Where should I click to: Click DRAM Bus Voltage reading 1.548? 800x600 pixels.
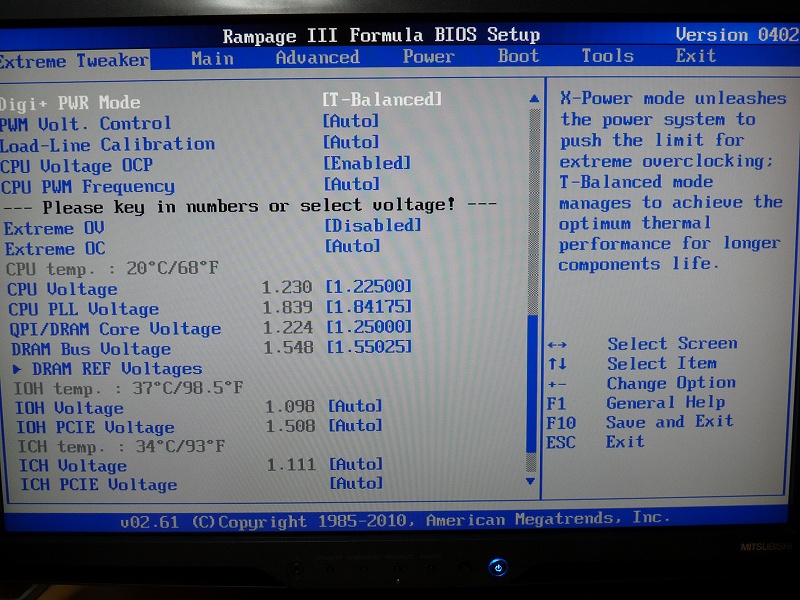pos(288,347)
